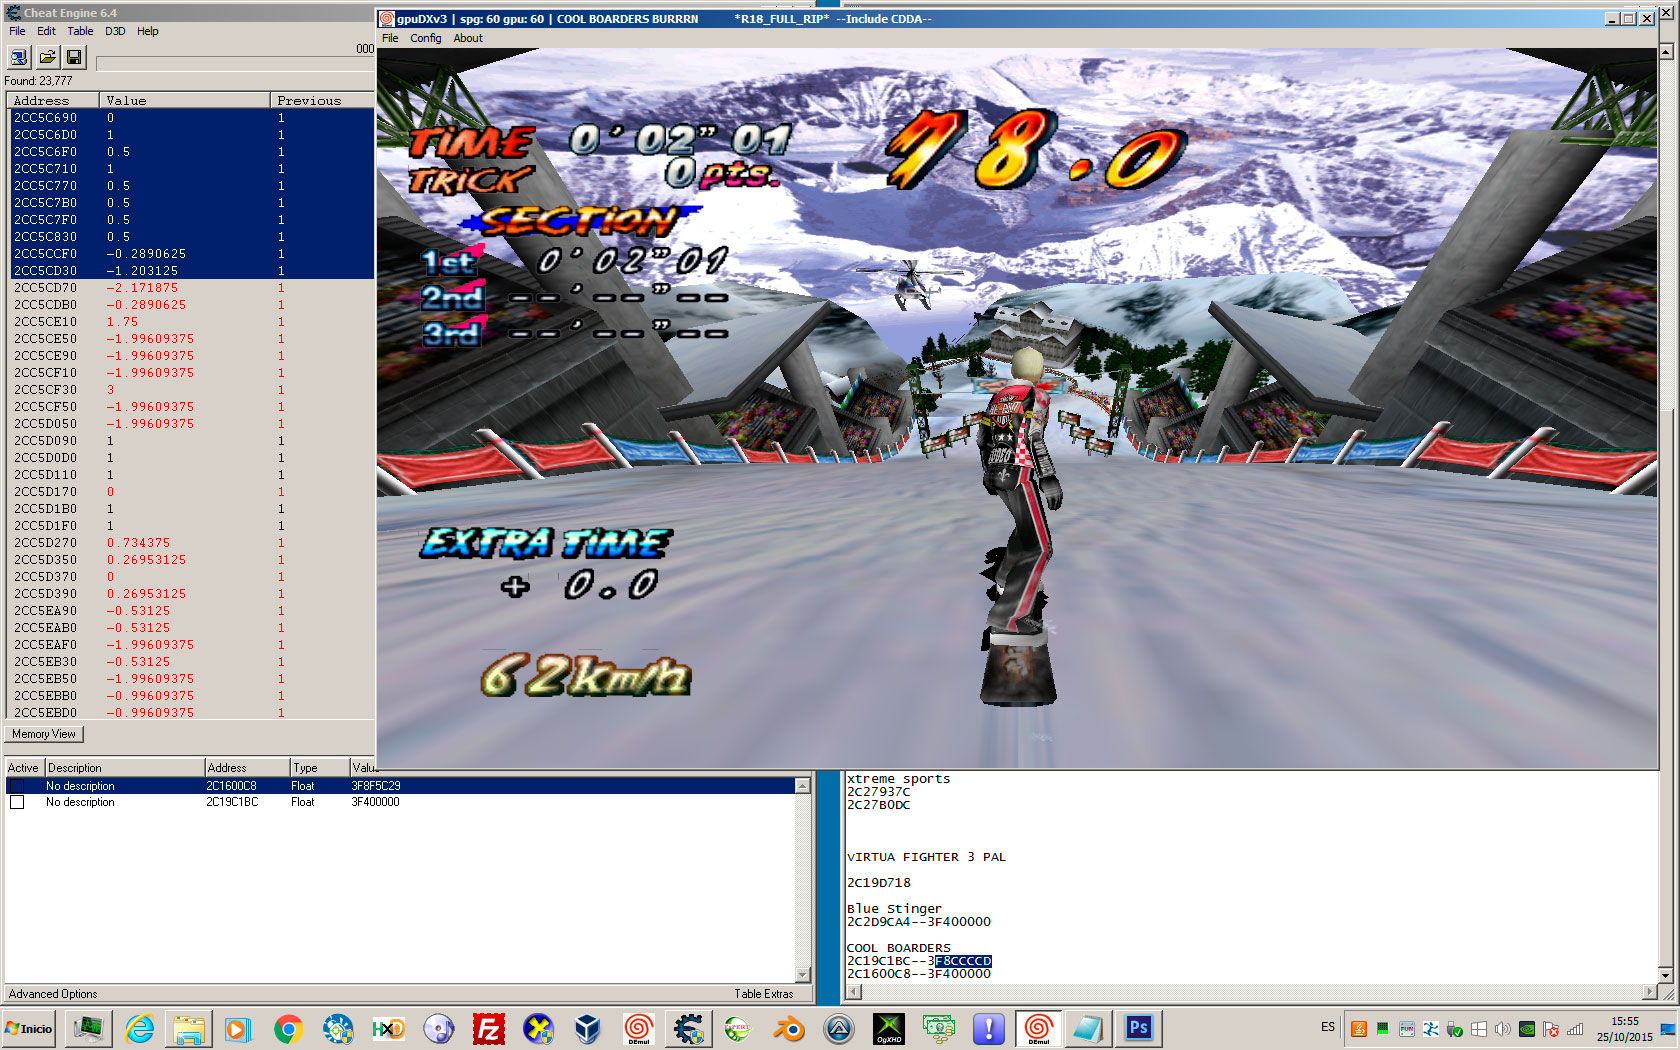The image size is (1680, 1050).
Task: Click the save floppy icon in Cheat Engine
Action: click(74, 57)
